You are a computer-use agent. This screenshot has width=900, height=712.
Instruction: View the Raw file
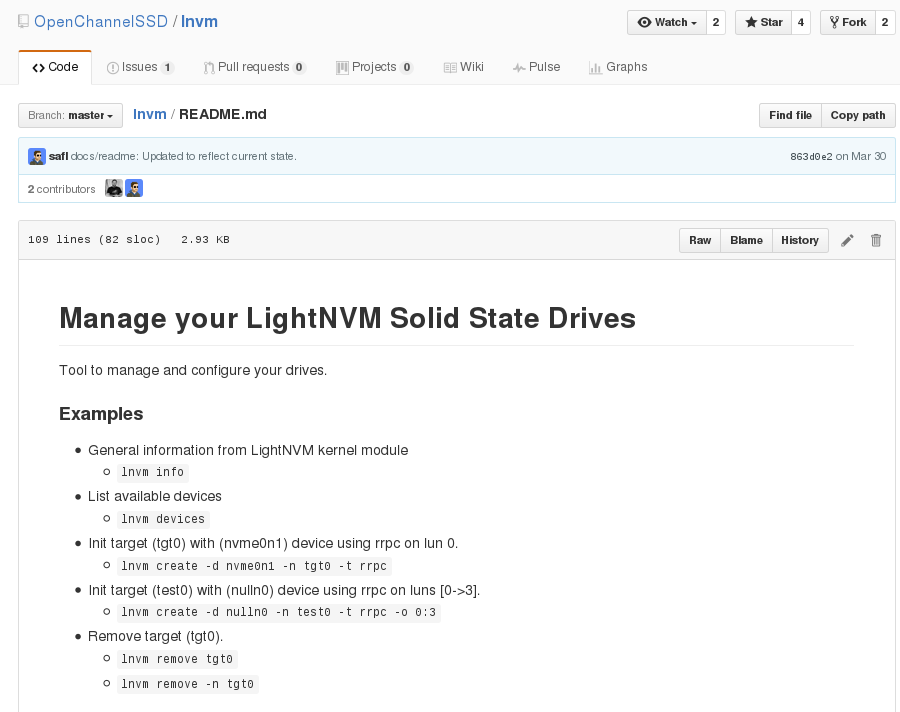click(700, 241)
